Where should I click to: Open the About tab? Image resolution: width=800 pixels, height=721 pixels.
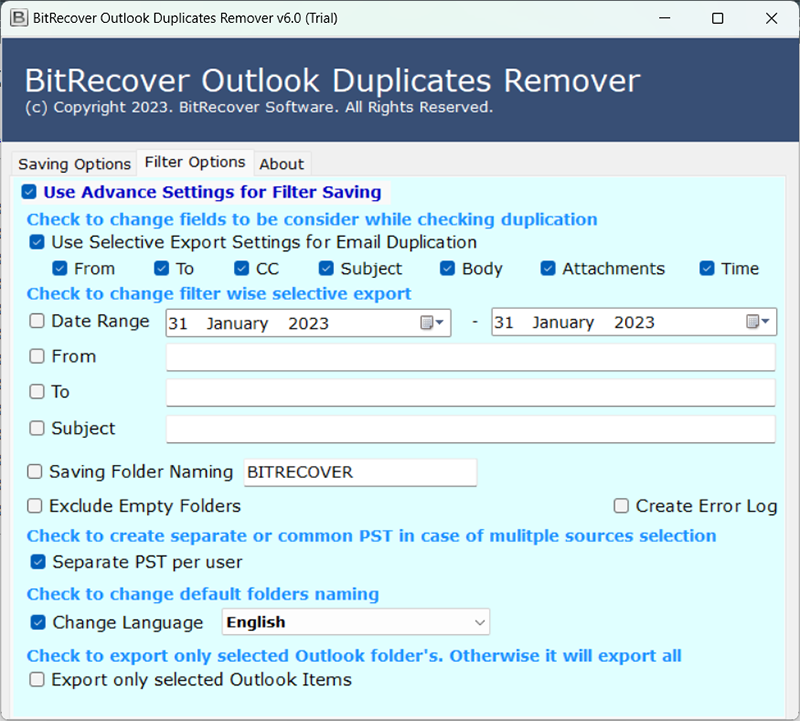pyautogui.click(x=282, y=164)
